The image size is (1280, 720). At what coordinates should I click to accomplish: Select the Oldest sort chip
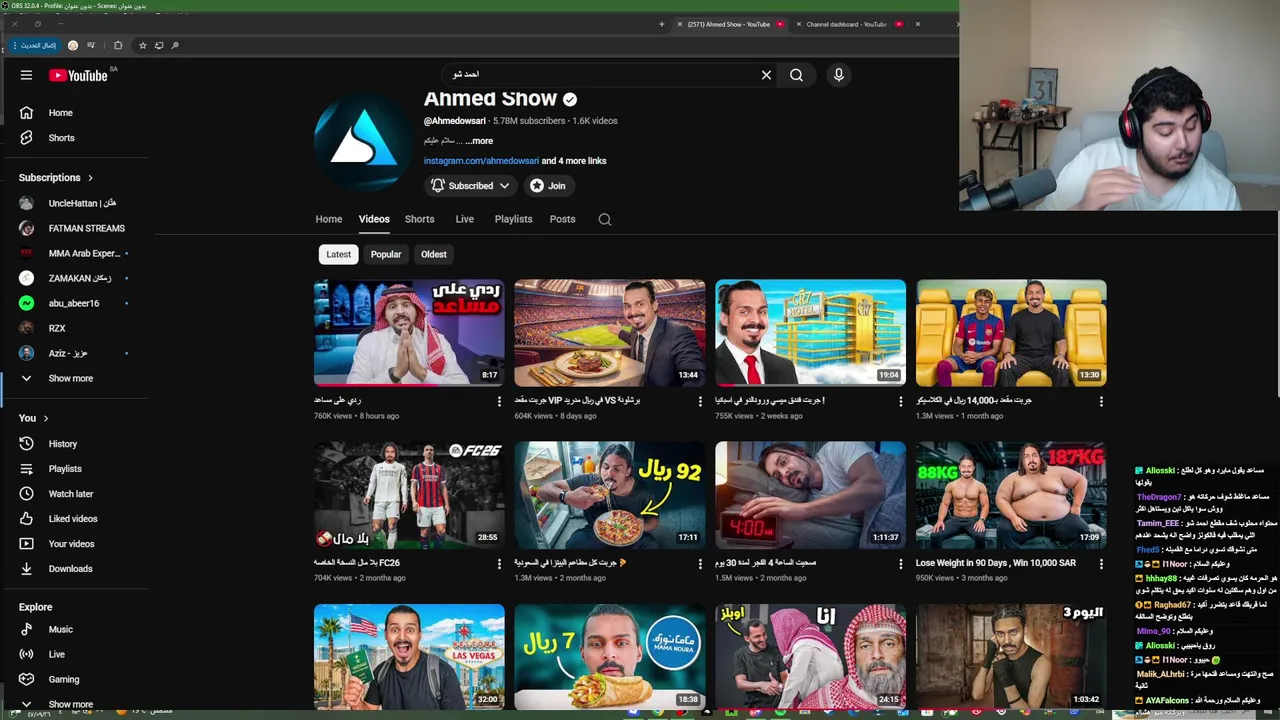point(434,254)
